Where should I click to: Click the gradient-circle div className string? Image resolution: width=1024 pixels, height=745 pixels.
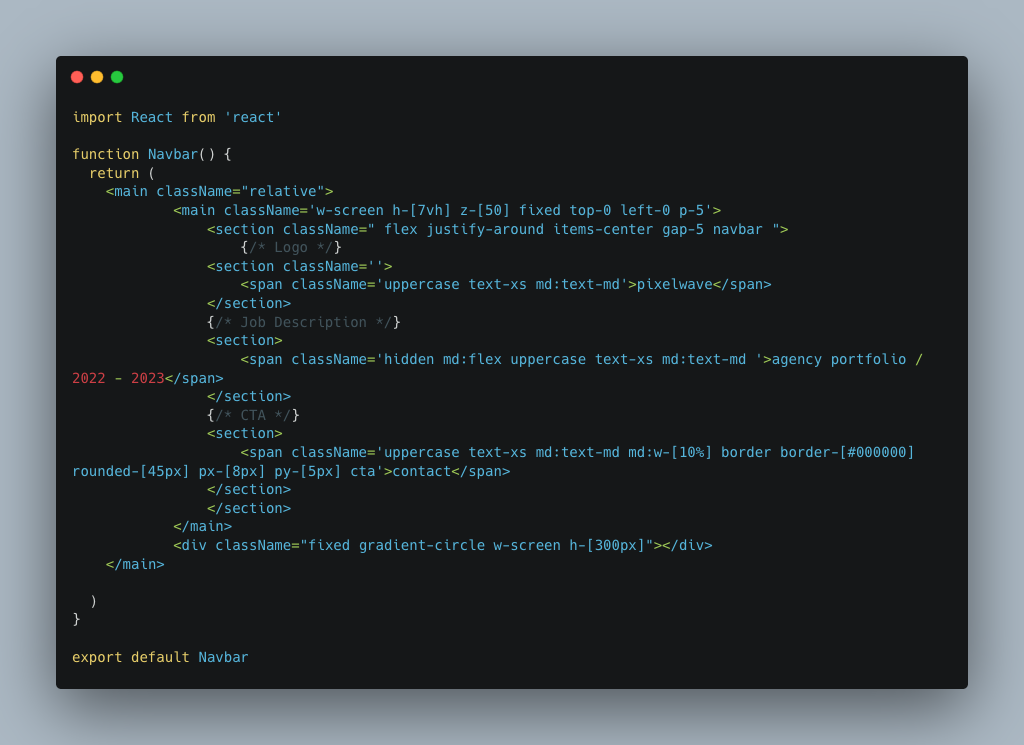pos(476,545)
